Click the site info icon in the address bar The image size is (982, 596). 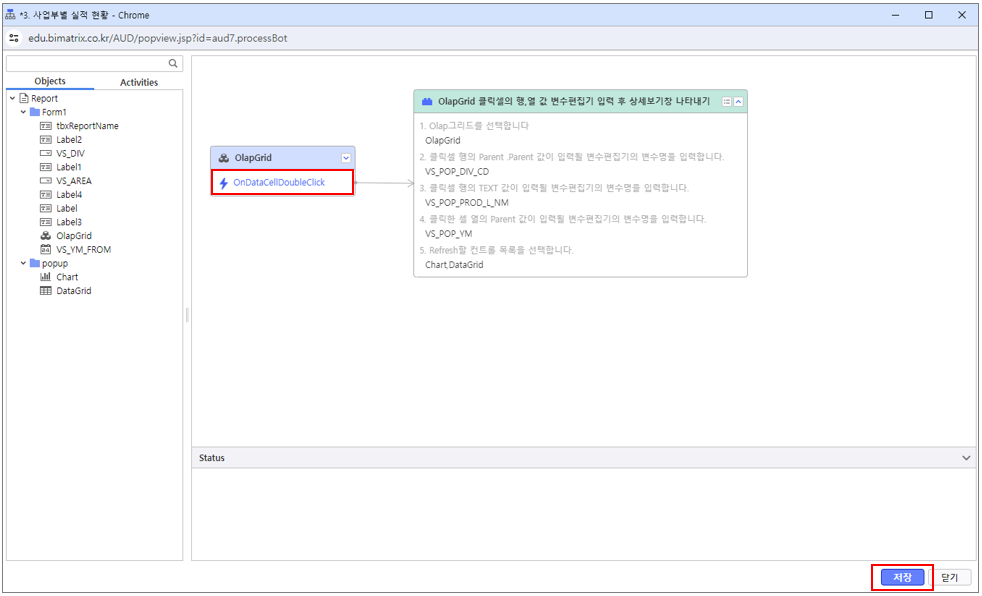click(14, 38)
